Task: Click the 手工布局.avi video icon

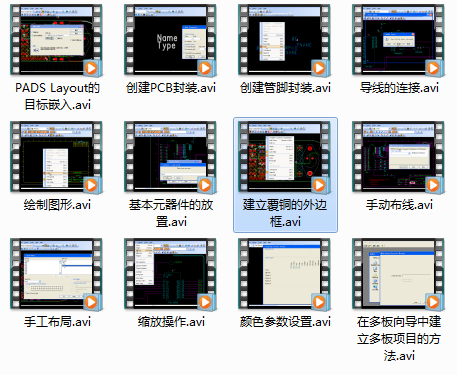Action: point(56,274)
